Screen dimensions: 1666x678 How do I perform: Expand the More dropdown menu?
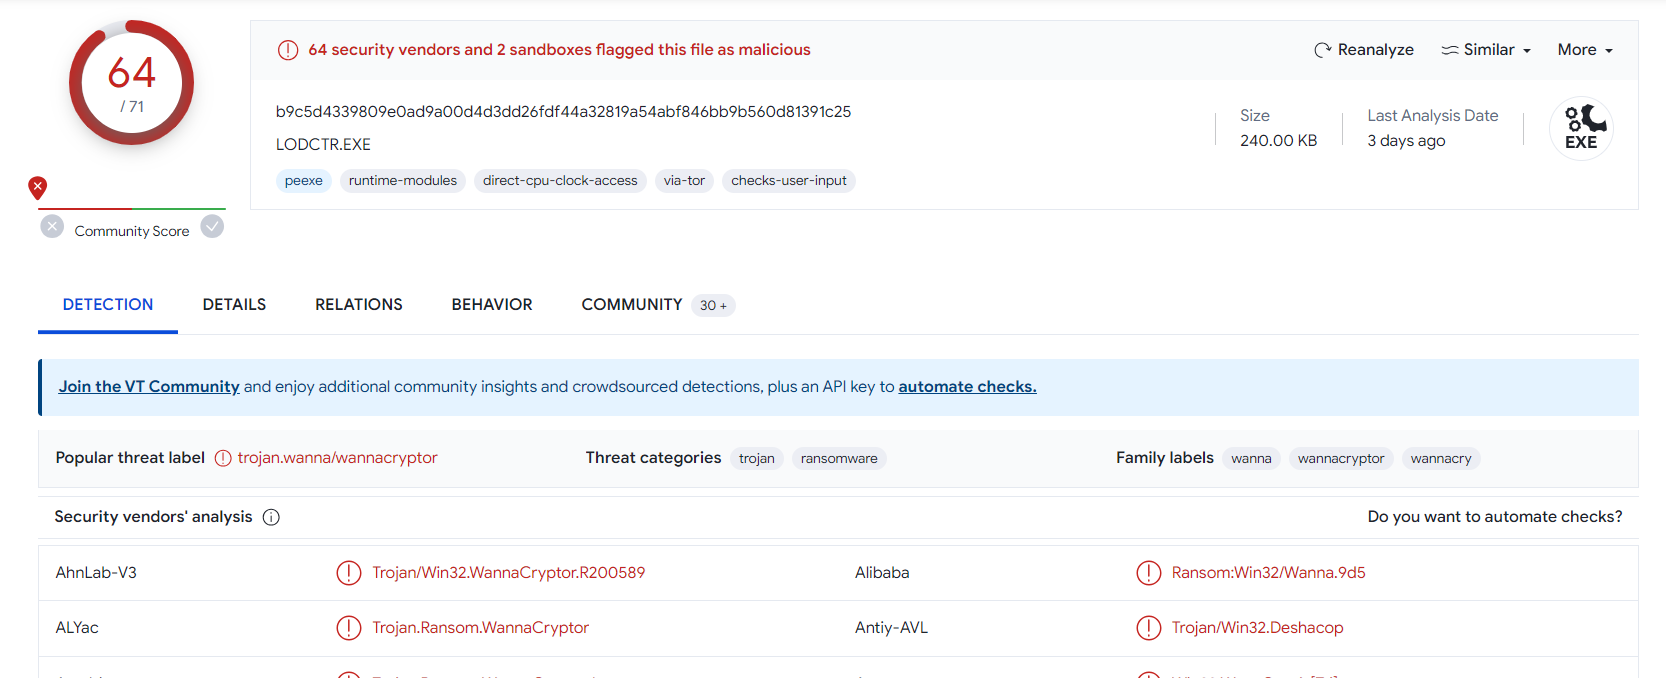tap(1584, 50)
